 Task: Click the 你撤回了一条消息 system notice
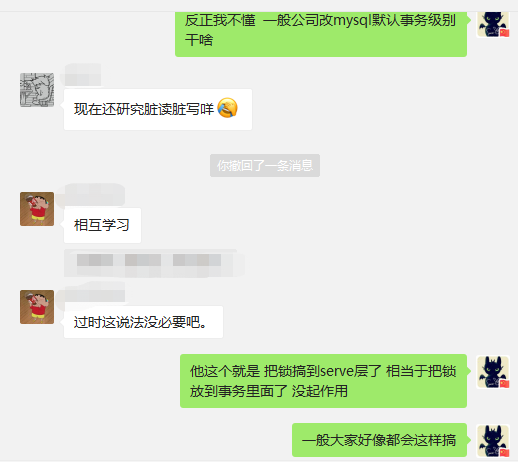265,165
